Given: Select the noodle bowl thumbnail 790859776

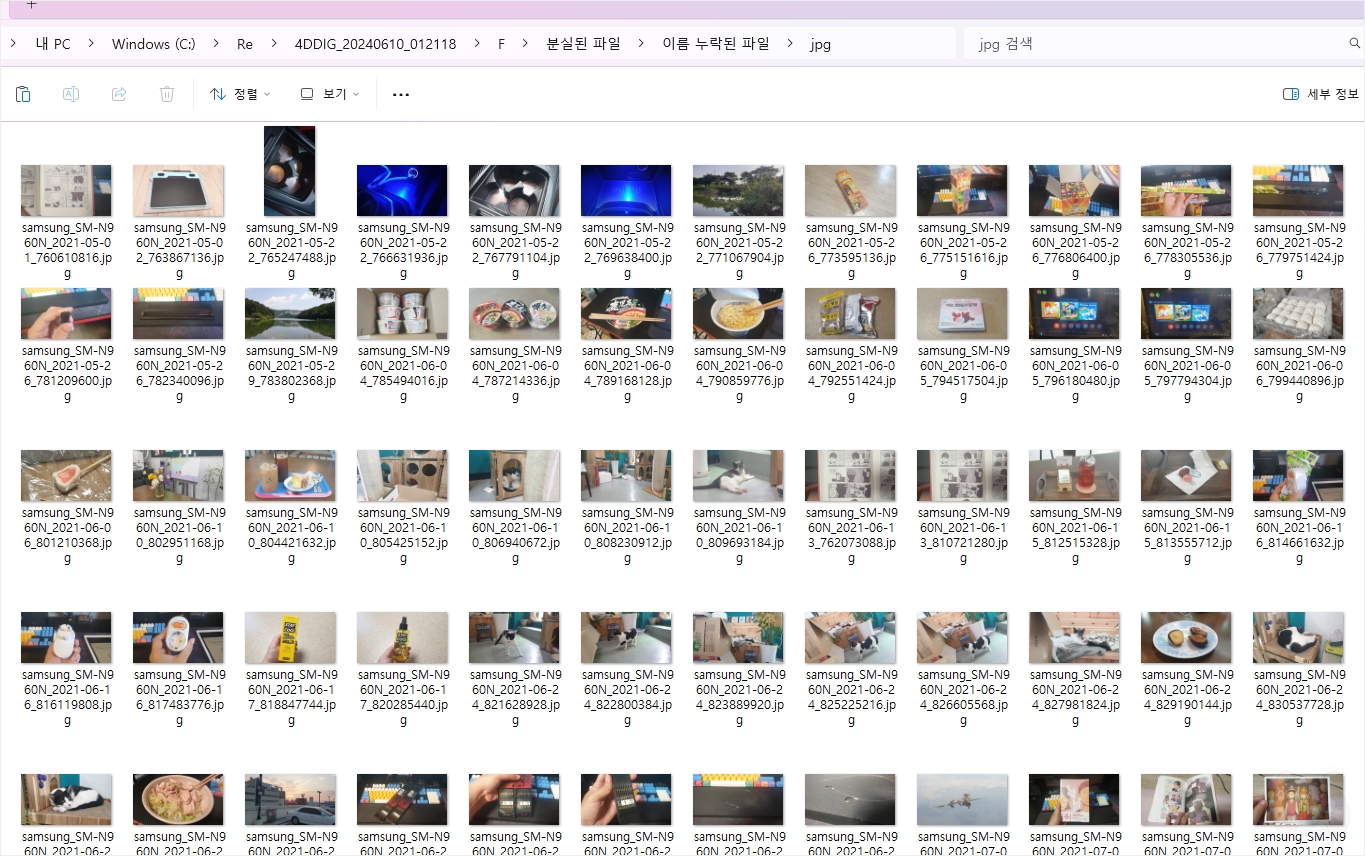Looking at the screenshot, I should [x=738, y=314].
